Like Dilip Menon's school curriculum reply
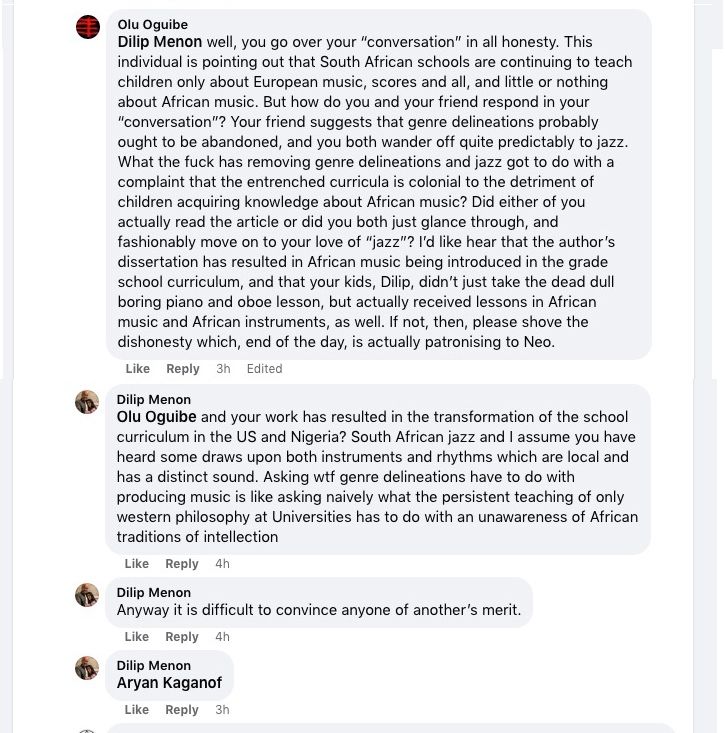The height and width of the screenshot is (733, 725). tap(137, 564)
